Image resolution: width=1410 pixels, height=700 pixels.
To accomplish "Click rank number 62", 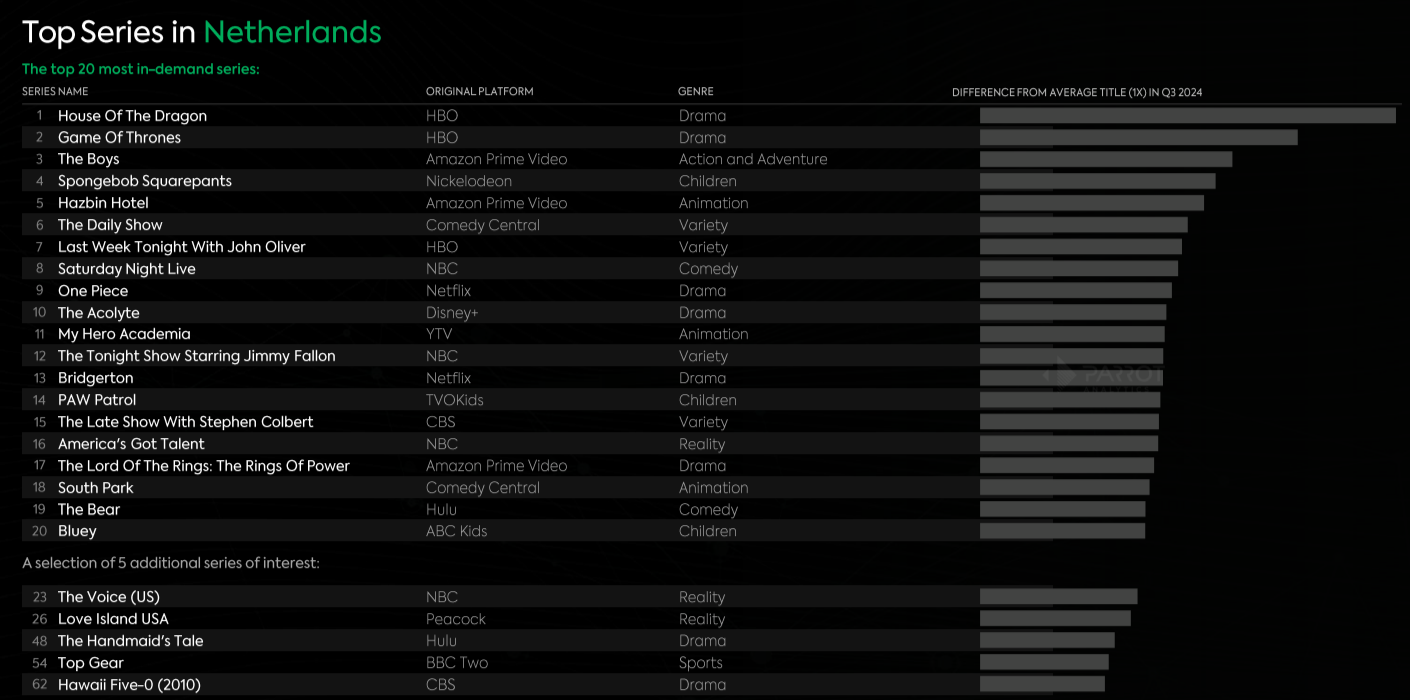I will tap(40, 685).
